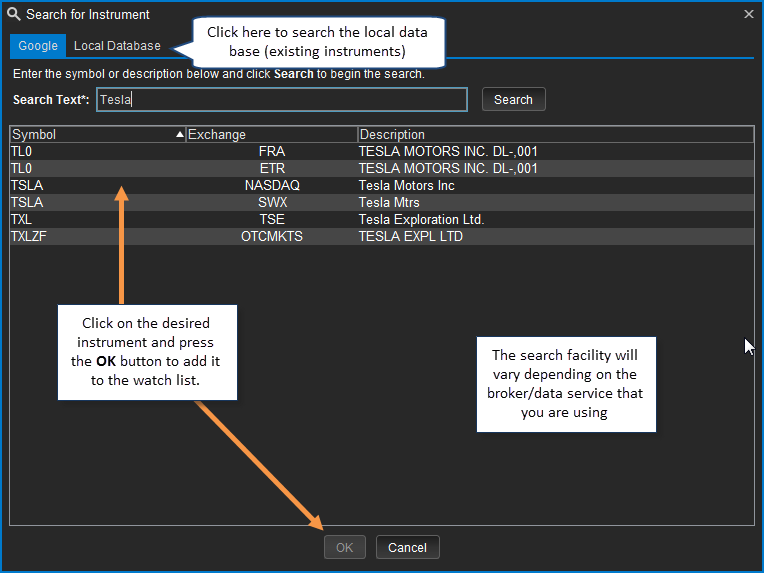This screenshot has width=764, height=573.
Task: Click the sort arrow in the Symbol header
Action: [180, 134]
